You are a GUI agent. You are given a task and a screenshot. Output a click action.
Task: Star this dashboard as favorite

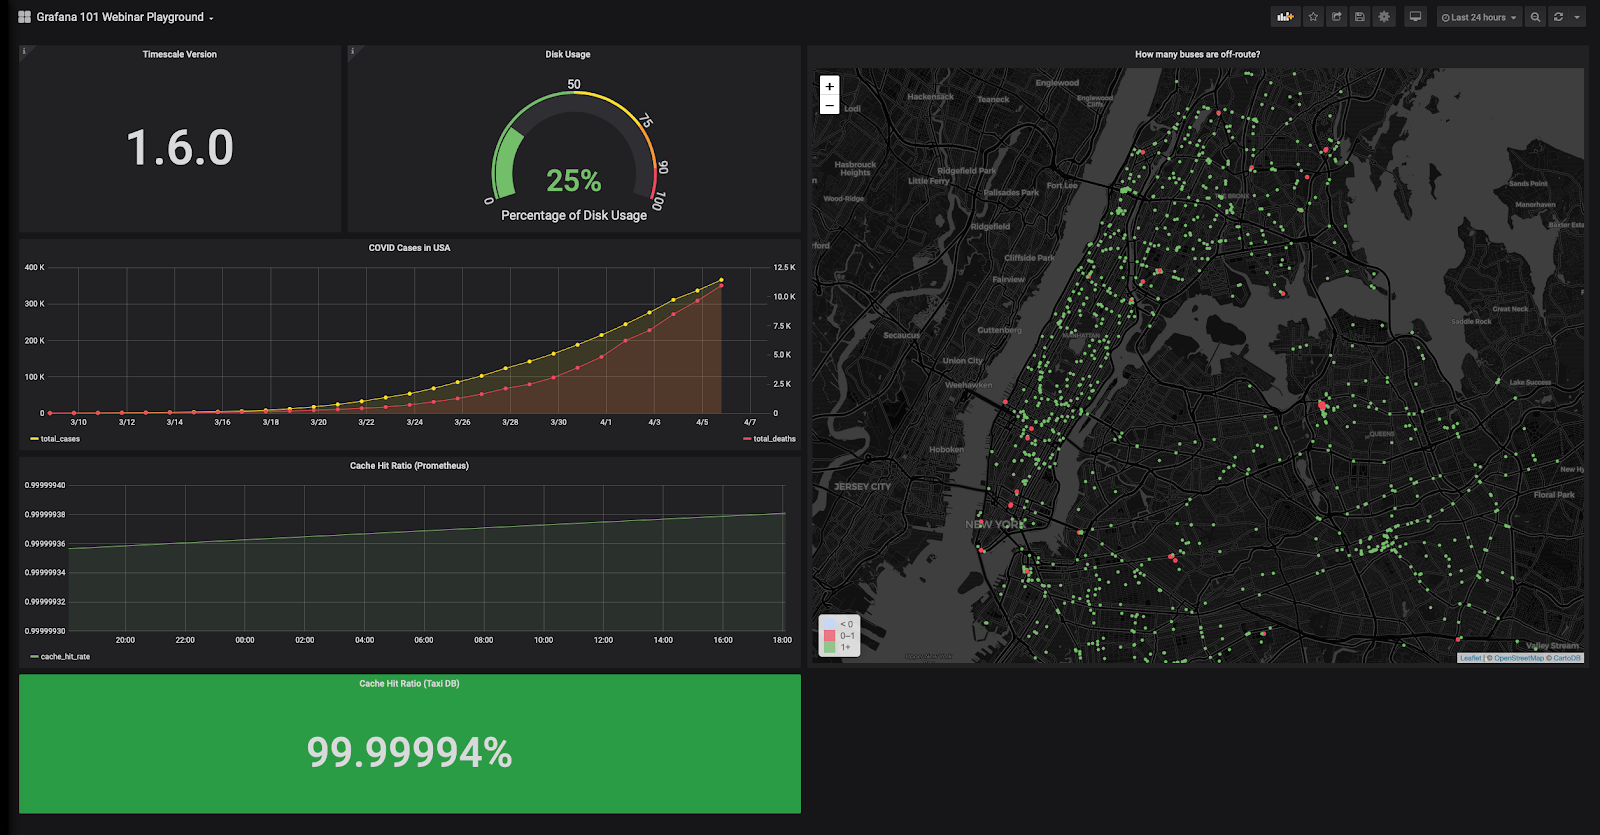click(x=1313, y=17)
